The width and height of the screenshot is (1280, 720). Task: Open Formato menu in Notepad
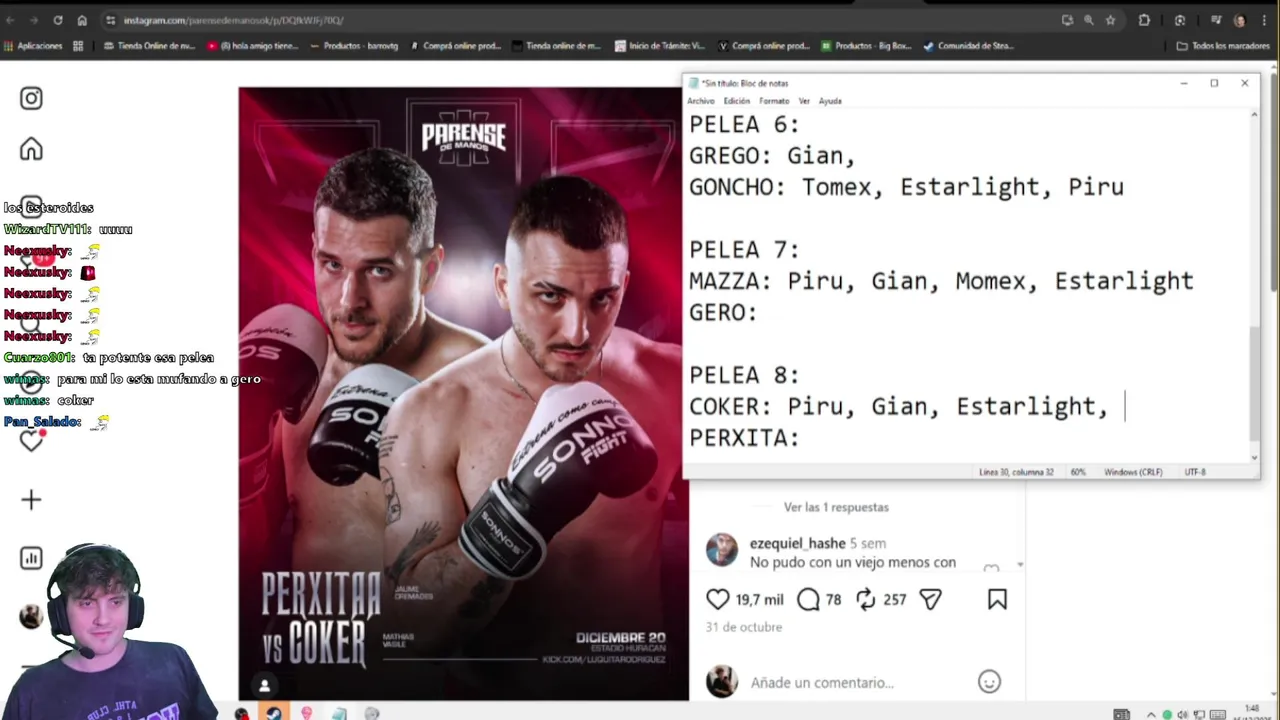click(774, 101)
